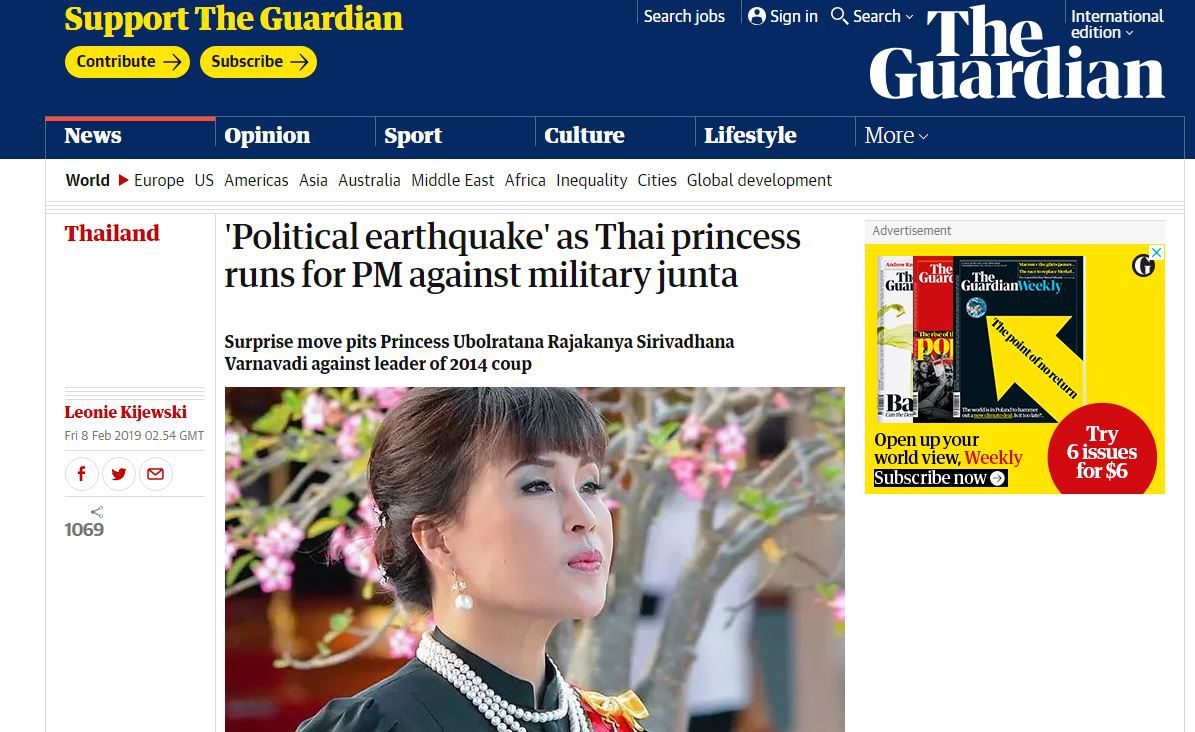This screenshot has height=732, width=1195.
Task: Click the Sign in profile icon
Action: click(x=757, y=16)
